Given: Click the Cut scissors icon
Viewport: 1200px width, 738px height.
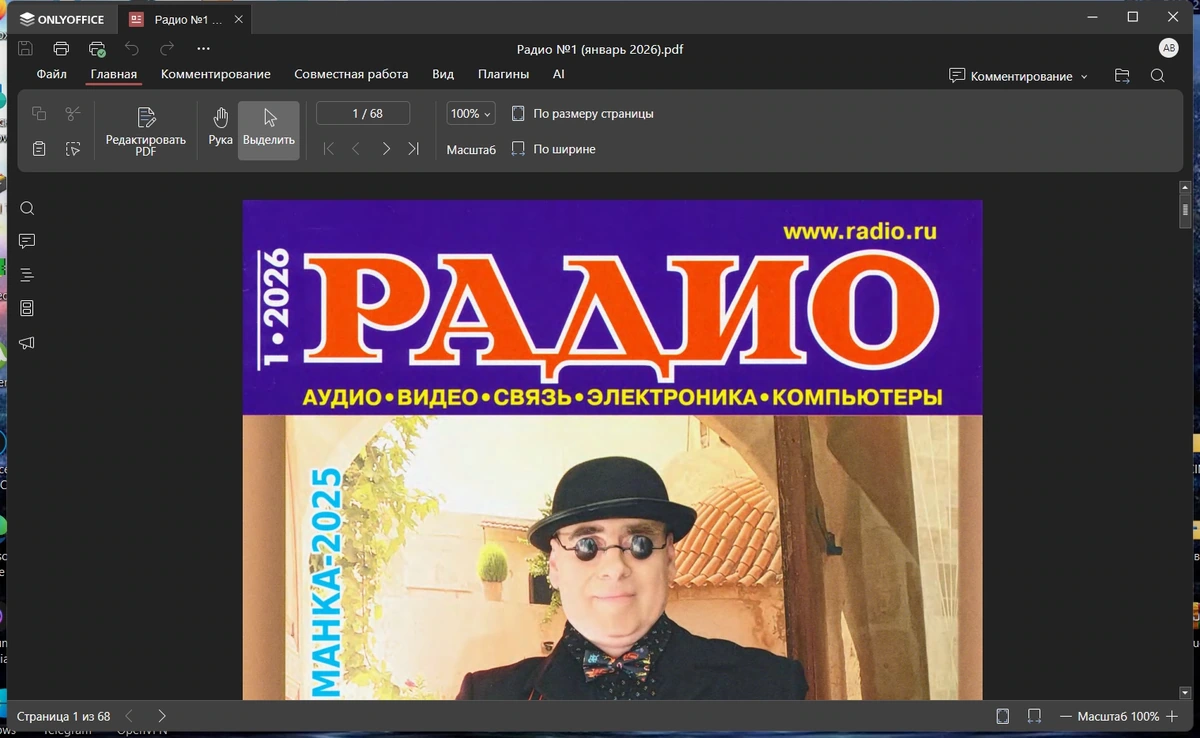Looking at the screenshot, I should [x=73, y=114].
